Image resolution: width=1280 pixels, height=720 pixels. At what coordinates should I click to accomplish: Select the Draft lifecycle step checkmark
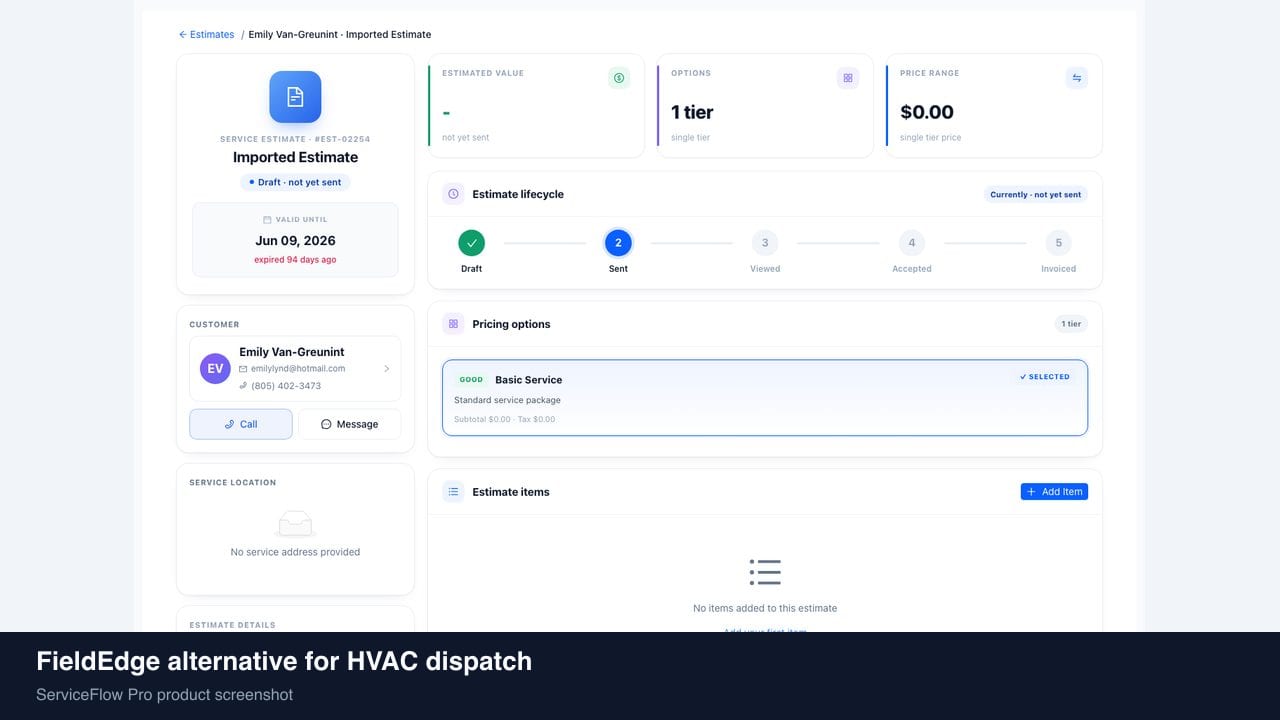(472, 243)
